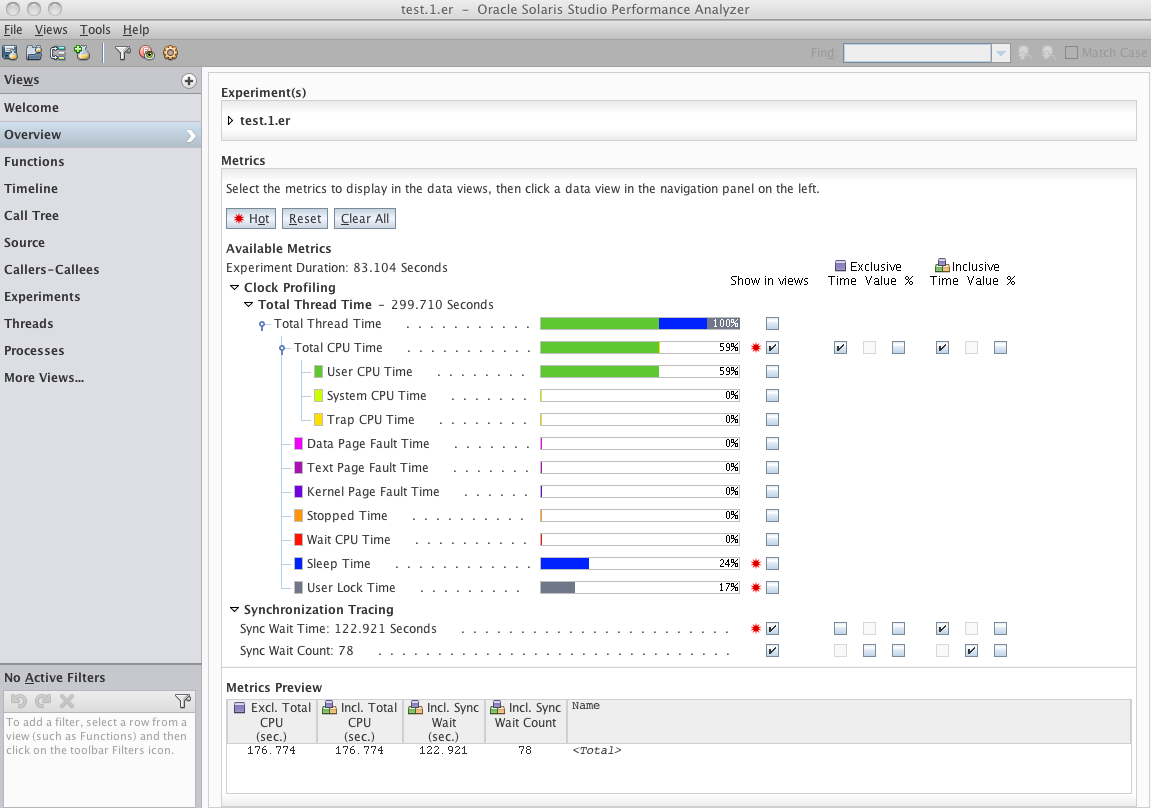Image resolution: width=1151 pixels, height=808 pixels.
Task: Click the Profile Application toolbar icon
Action: (x=10, y=53)
